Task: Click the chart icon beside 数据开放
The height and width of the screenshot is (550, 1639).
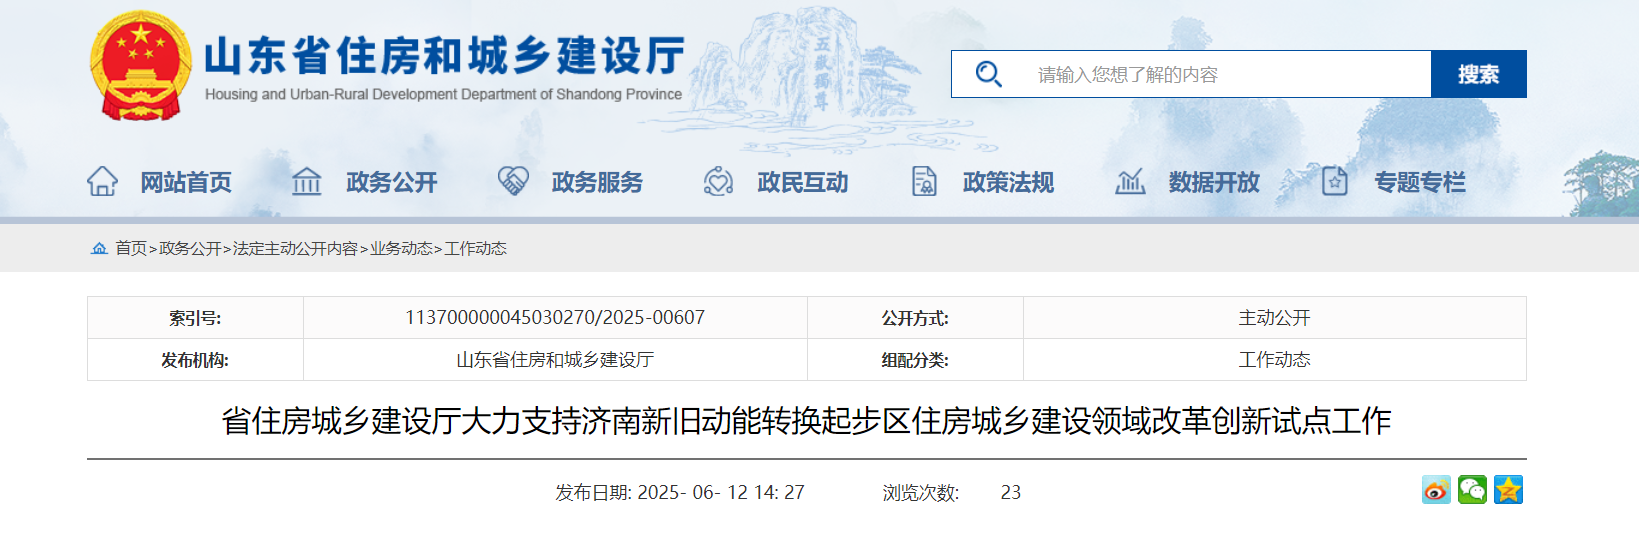Action: [1130, 182]
